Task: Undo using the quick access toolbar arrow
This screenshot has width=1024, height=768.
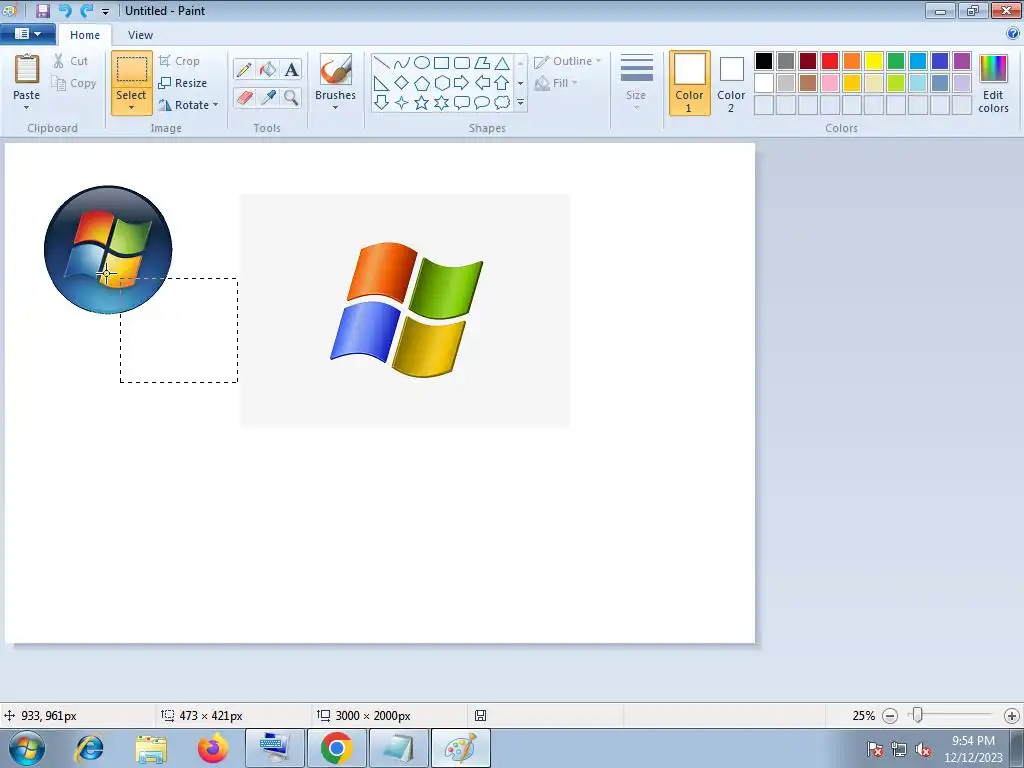Action: coord(65,10)
